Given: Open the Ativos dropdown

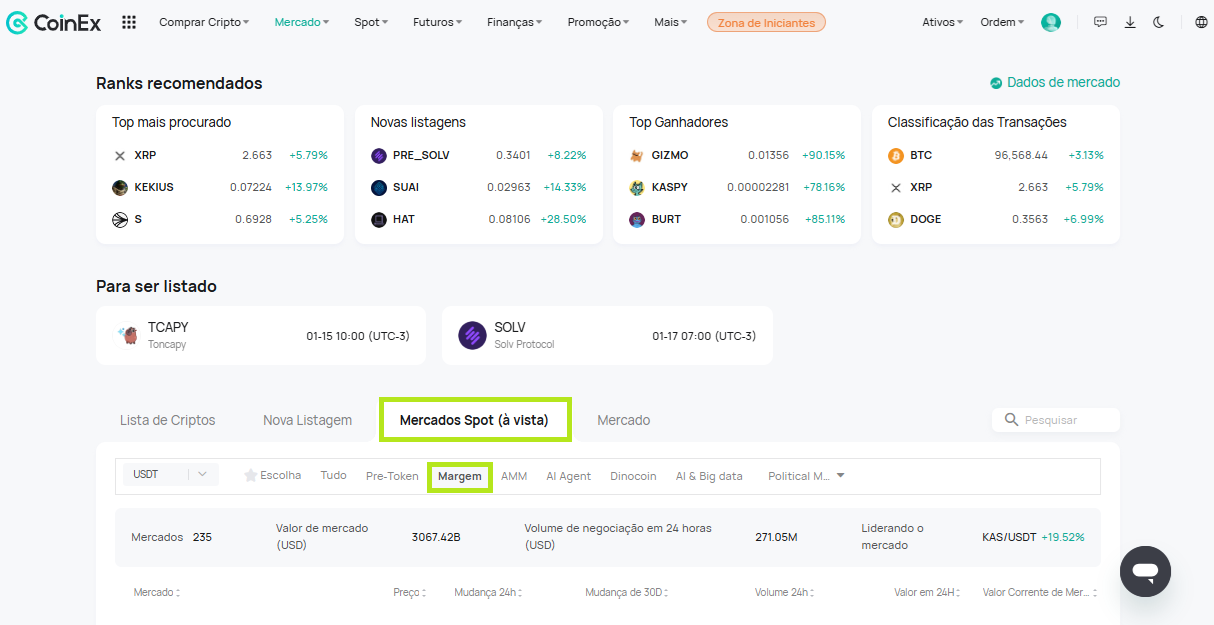Looking at the screenshot, I should tap(943, 22).
